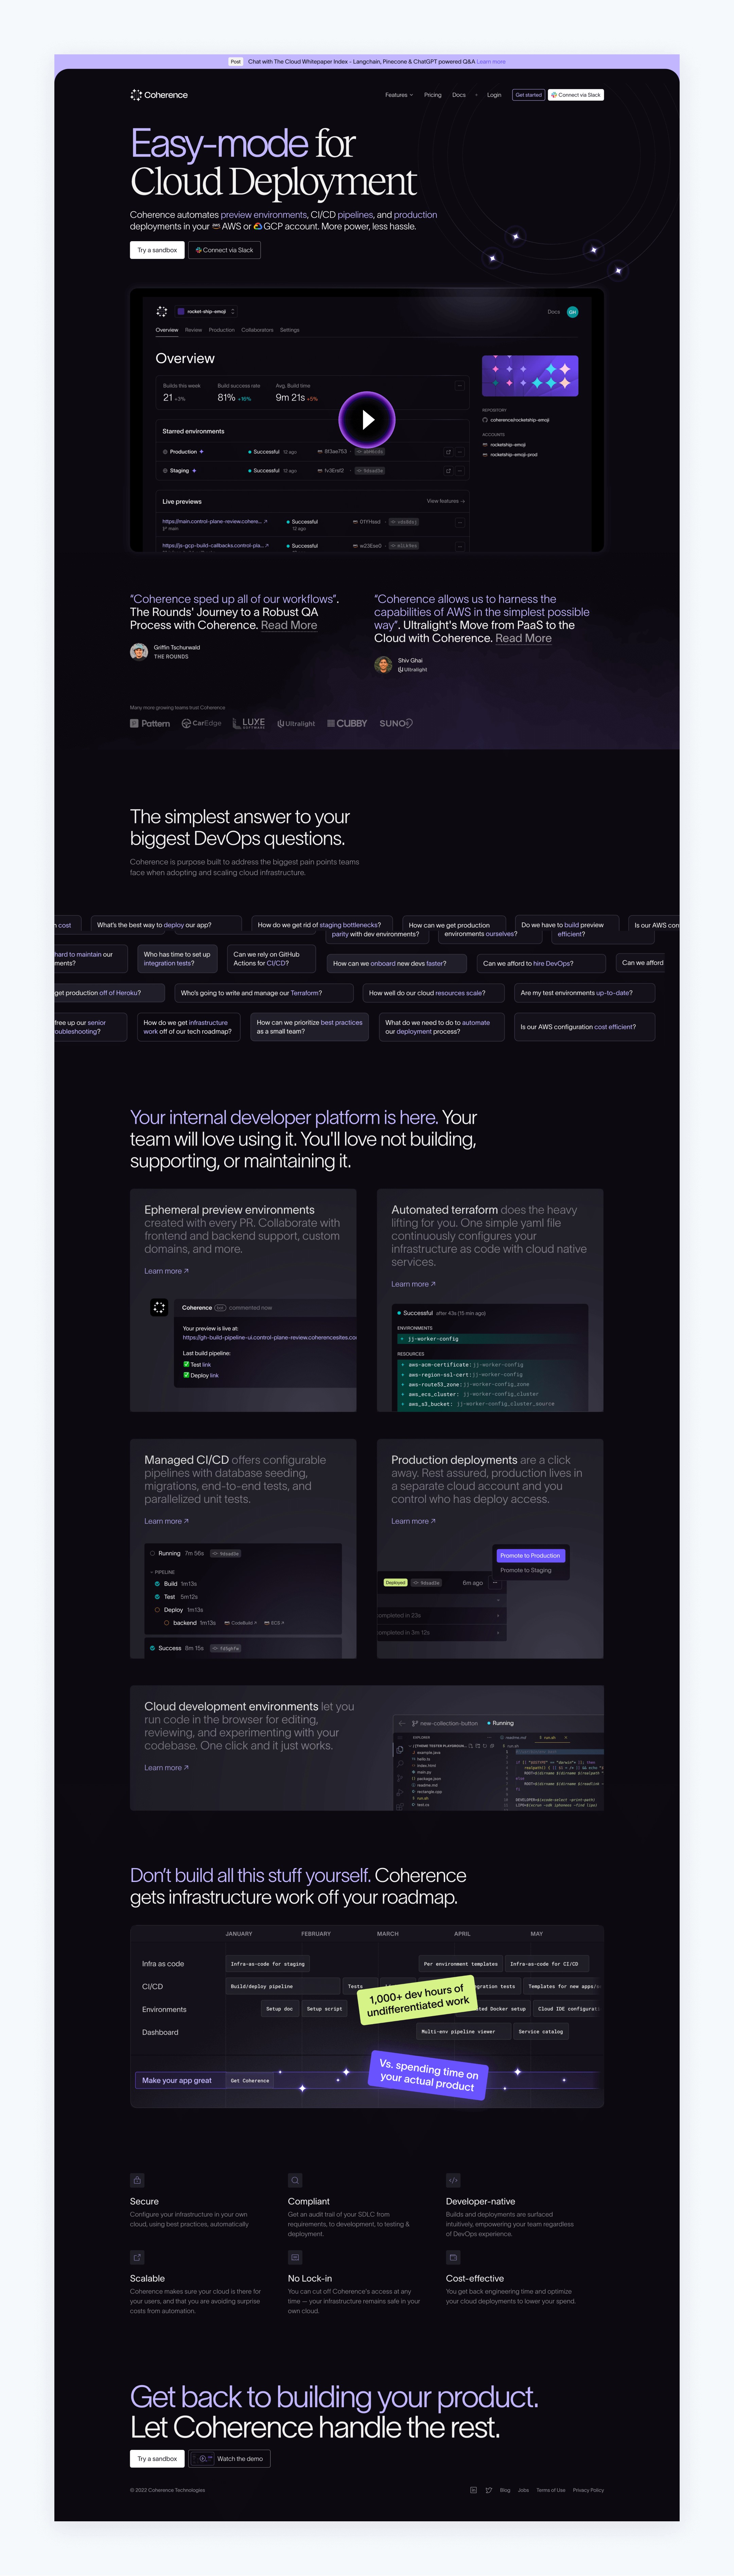The width and height of the screenshot is (734, 2576).
Task: Follow the Learn more banner link
Action: click(491, 62)
